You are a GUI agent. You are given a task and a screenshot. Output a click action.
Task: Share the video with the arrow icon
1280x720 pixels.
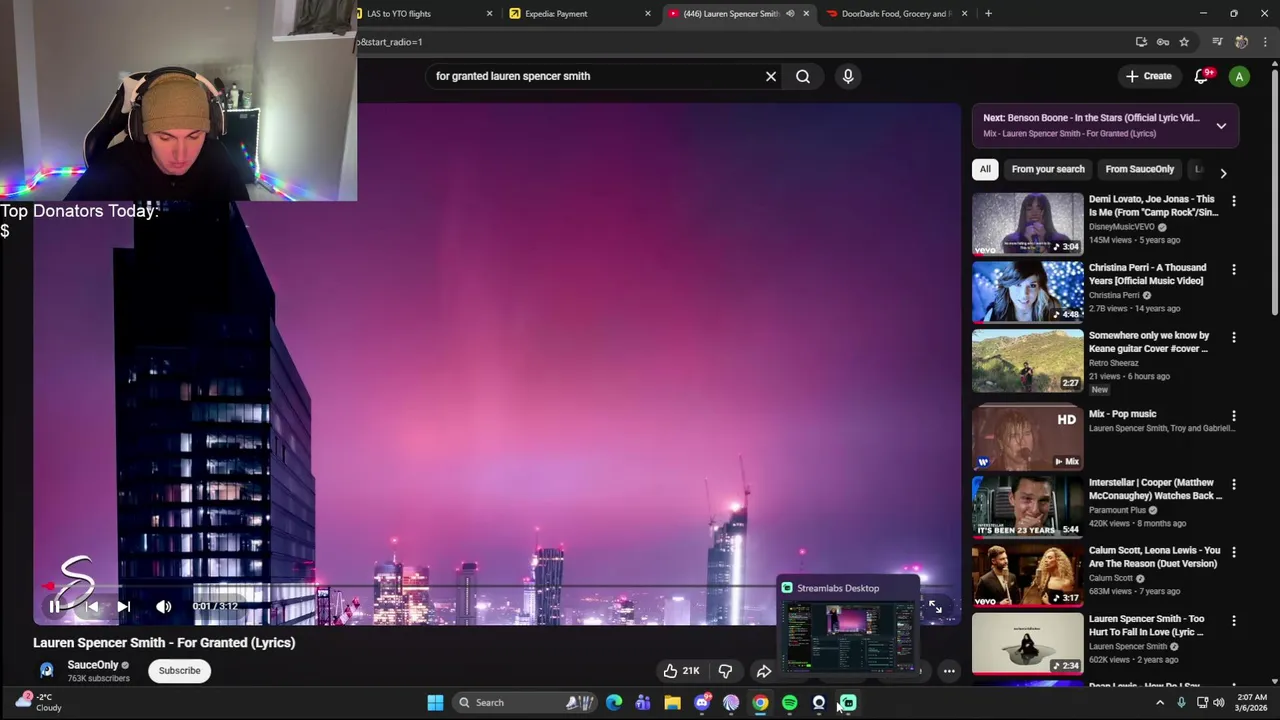[x=763, y=671]
